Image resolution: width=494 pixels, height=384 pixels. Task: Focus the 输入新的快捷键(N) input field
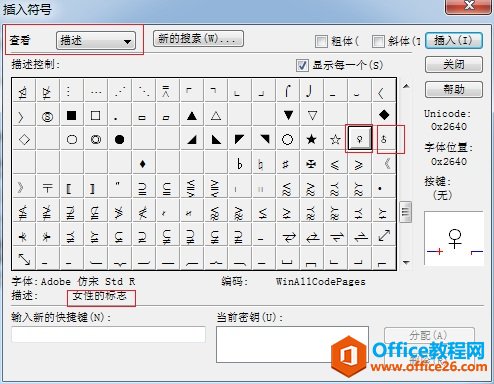pos(108,334)
